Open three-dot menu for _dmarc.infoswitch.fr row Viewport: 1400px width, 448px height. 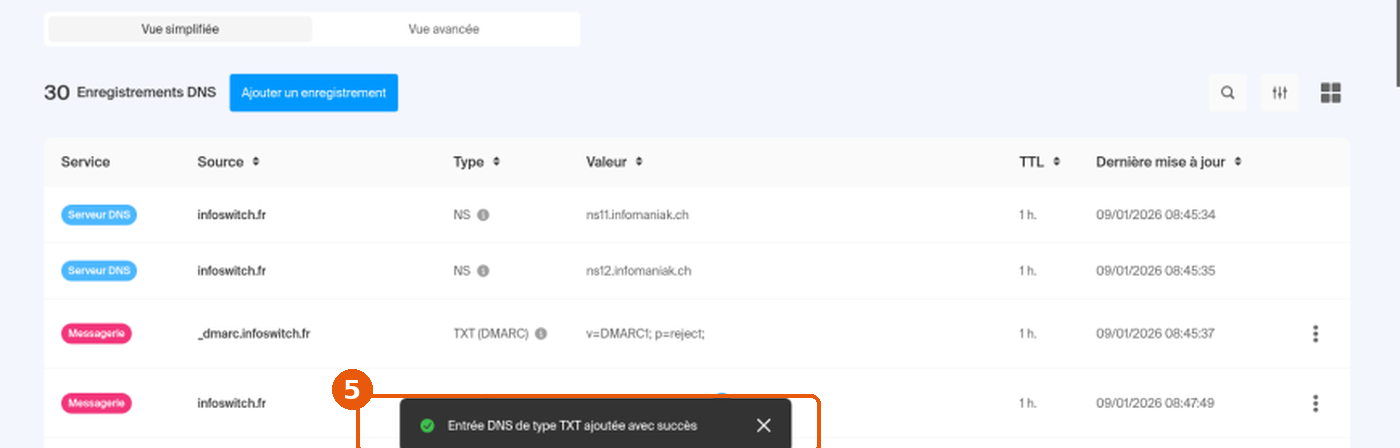pyautogui.click(x=1315, y=334)
